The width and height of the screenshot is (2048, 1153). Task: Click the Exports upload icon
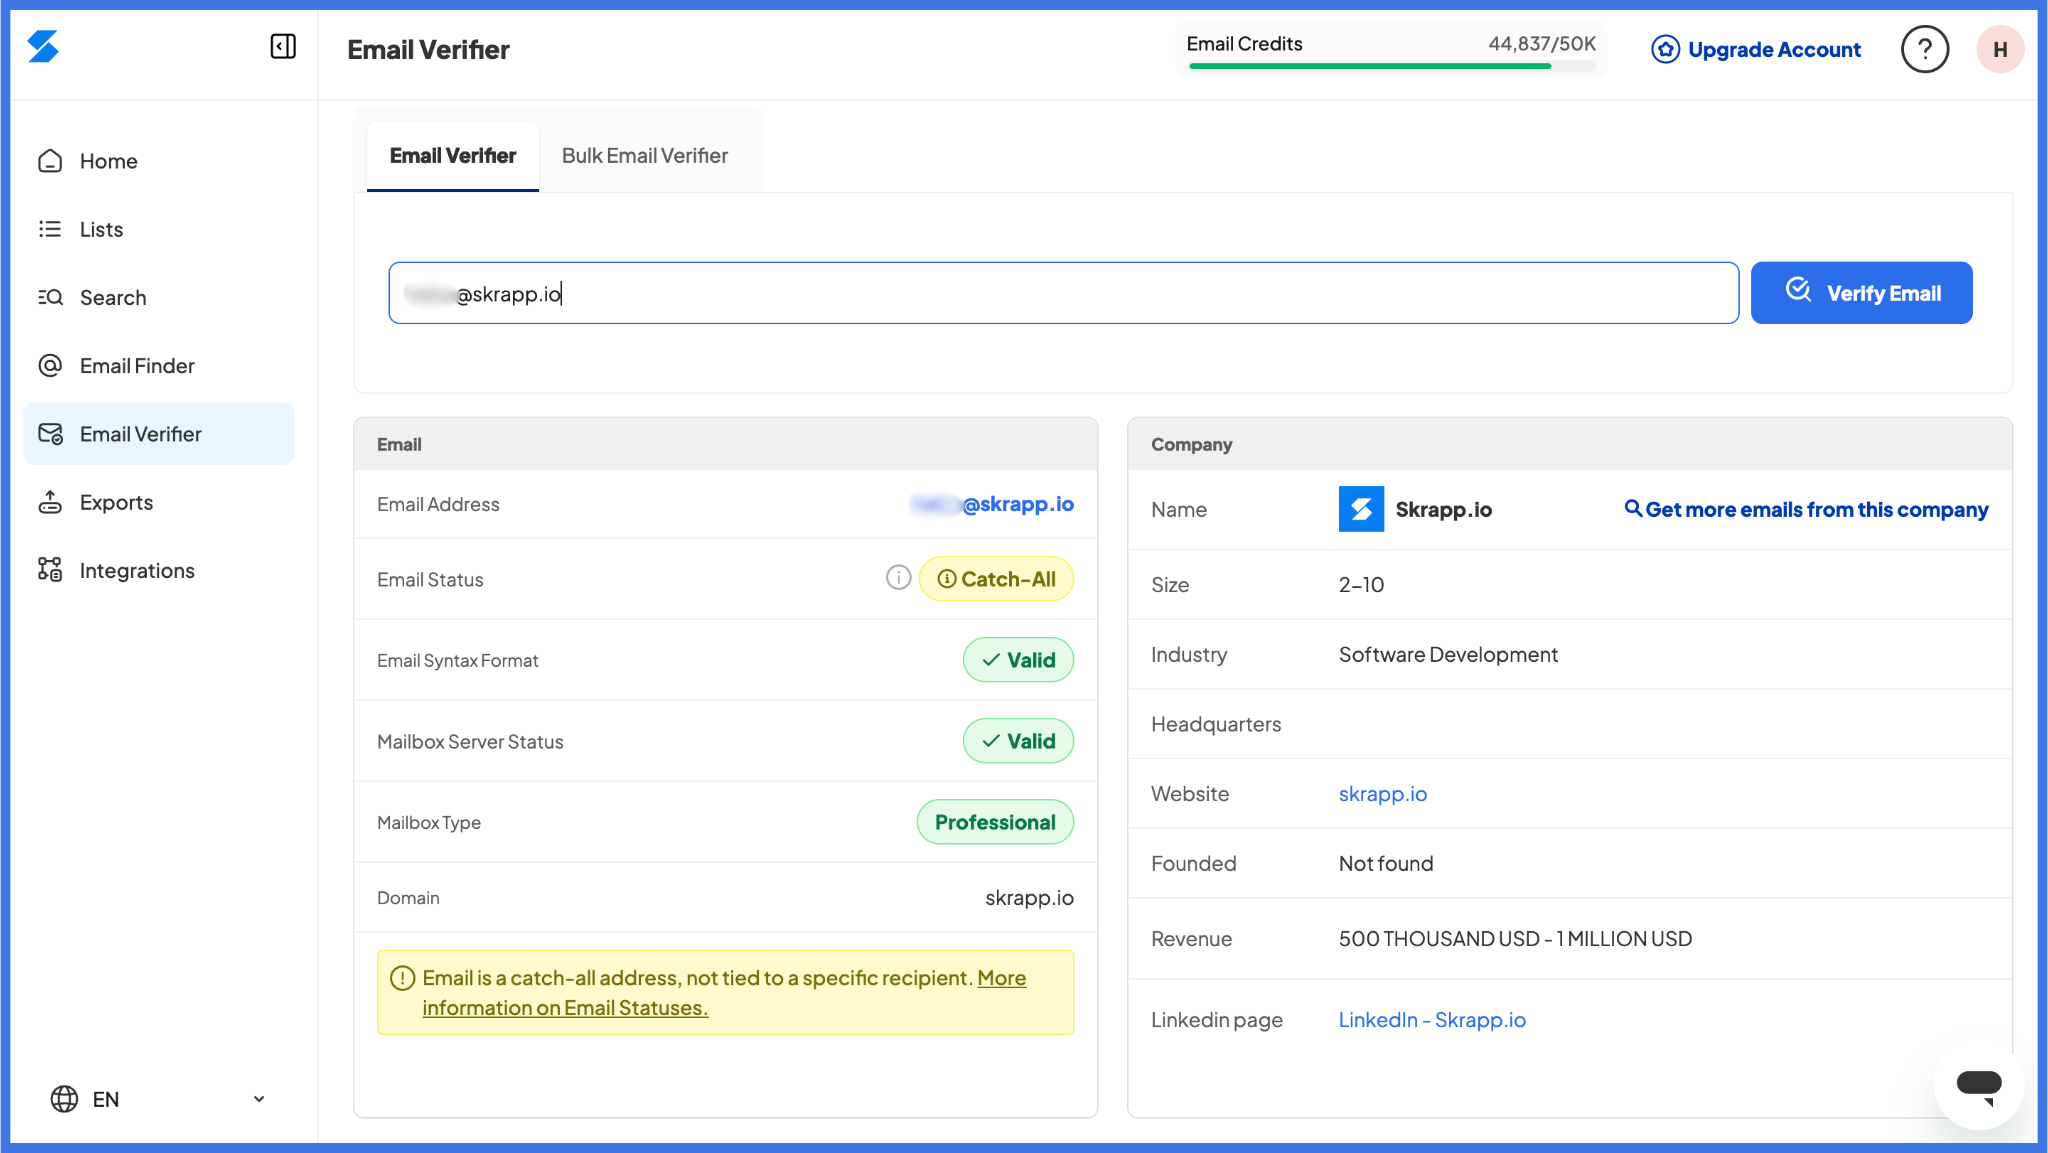coord(50,502)
